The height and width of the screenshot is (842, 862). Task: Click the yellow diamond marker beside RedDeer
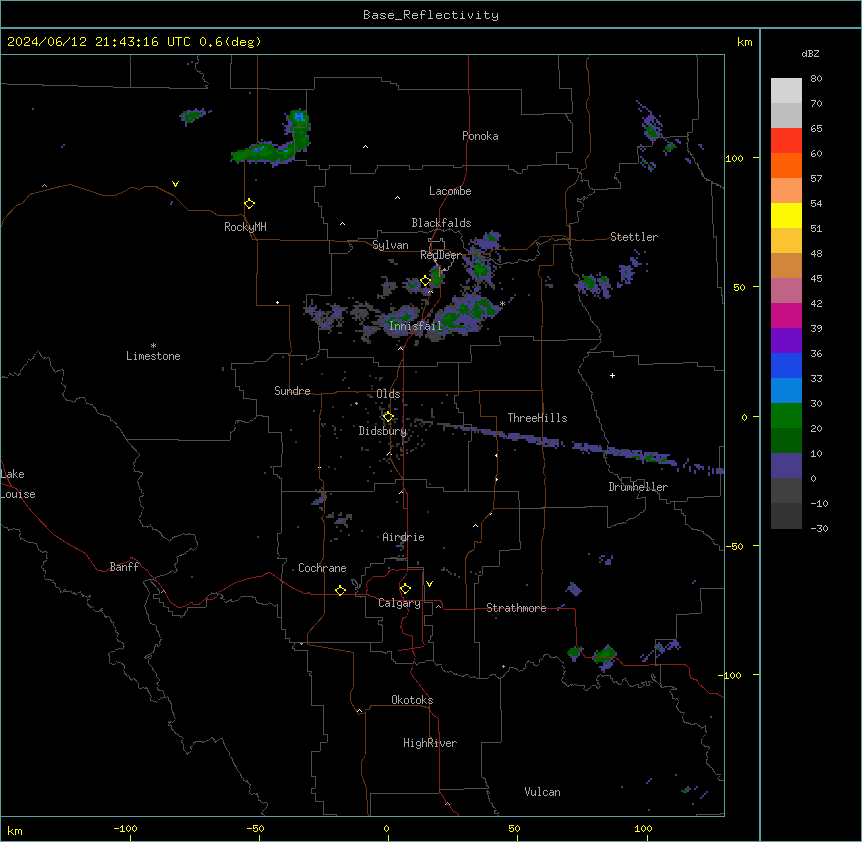click(x=426, y=281)
